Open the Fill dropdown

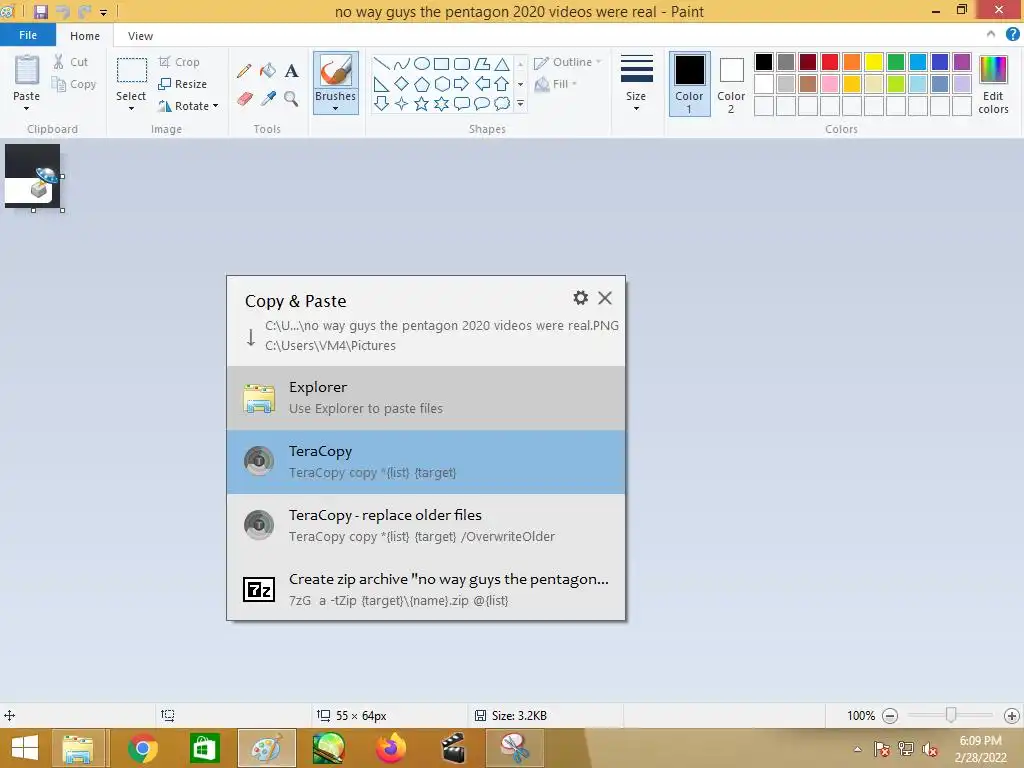556,84
